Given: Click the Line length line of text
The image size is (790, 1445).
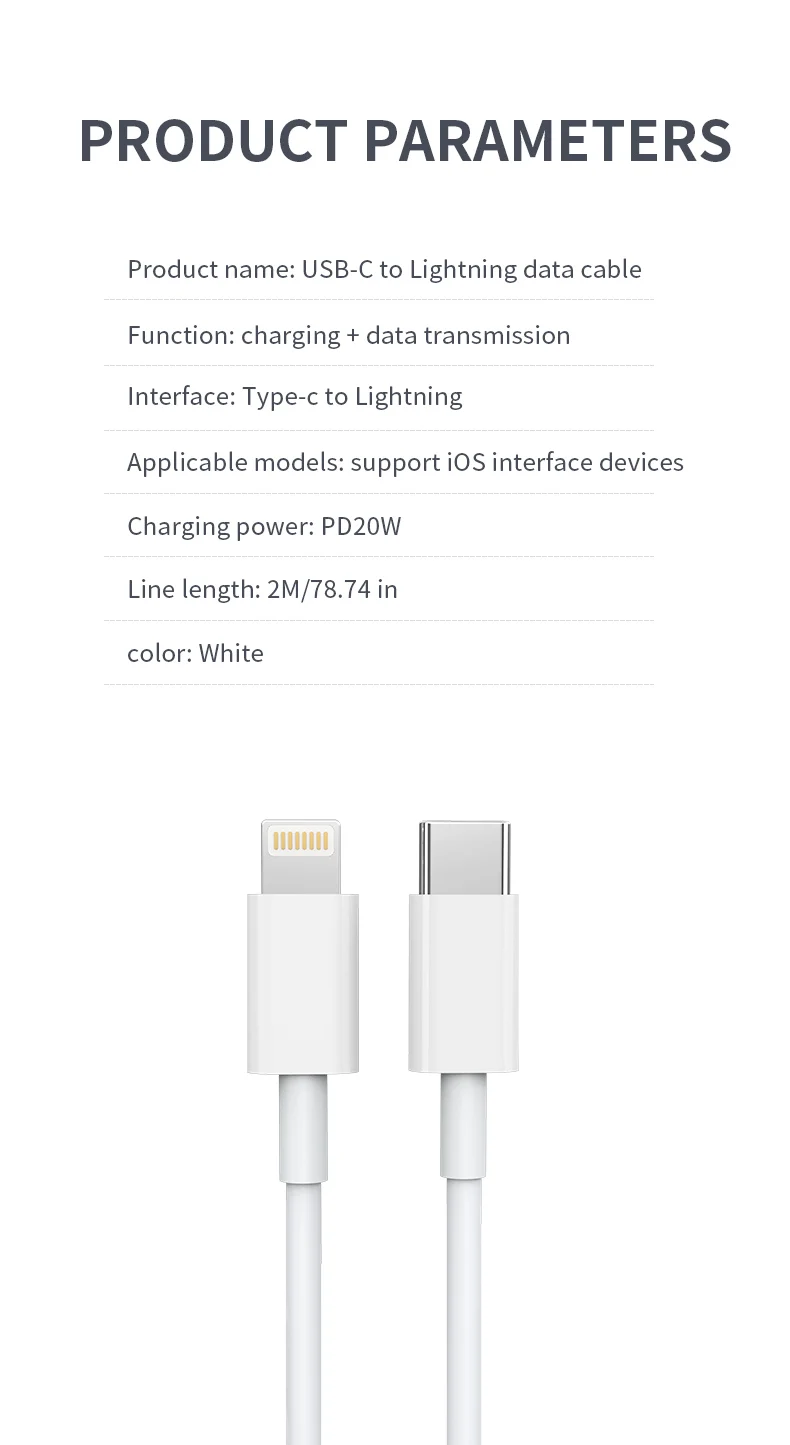Looking at the screenshot, I should [262, 589].
